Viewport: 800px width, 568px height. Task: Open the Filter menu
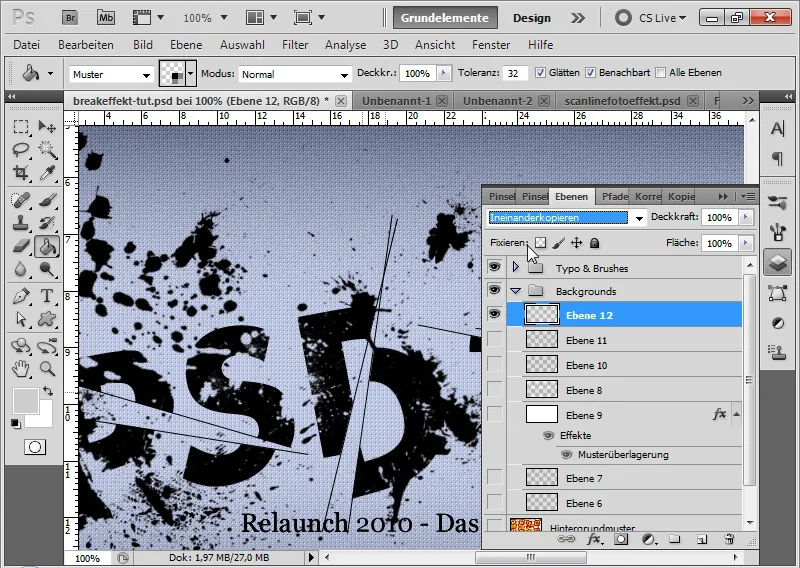(x=295, y=45)
